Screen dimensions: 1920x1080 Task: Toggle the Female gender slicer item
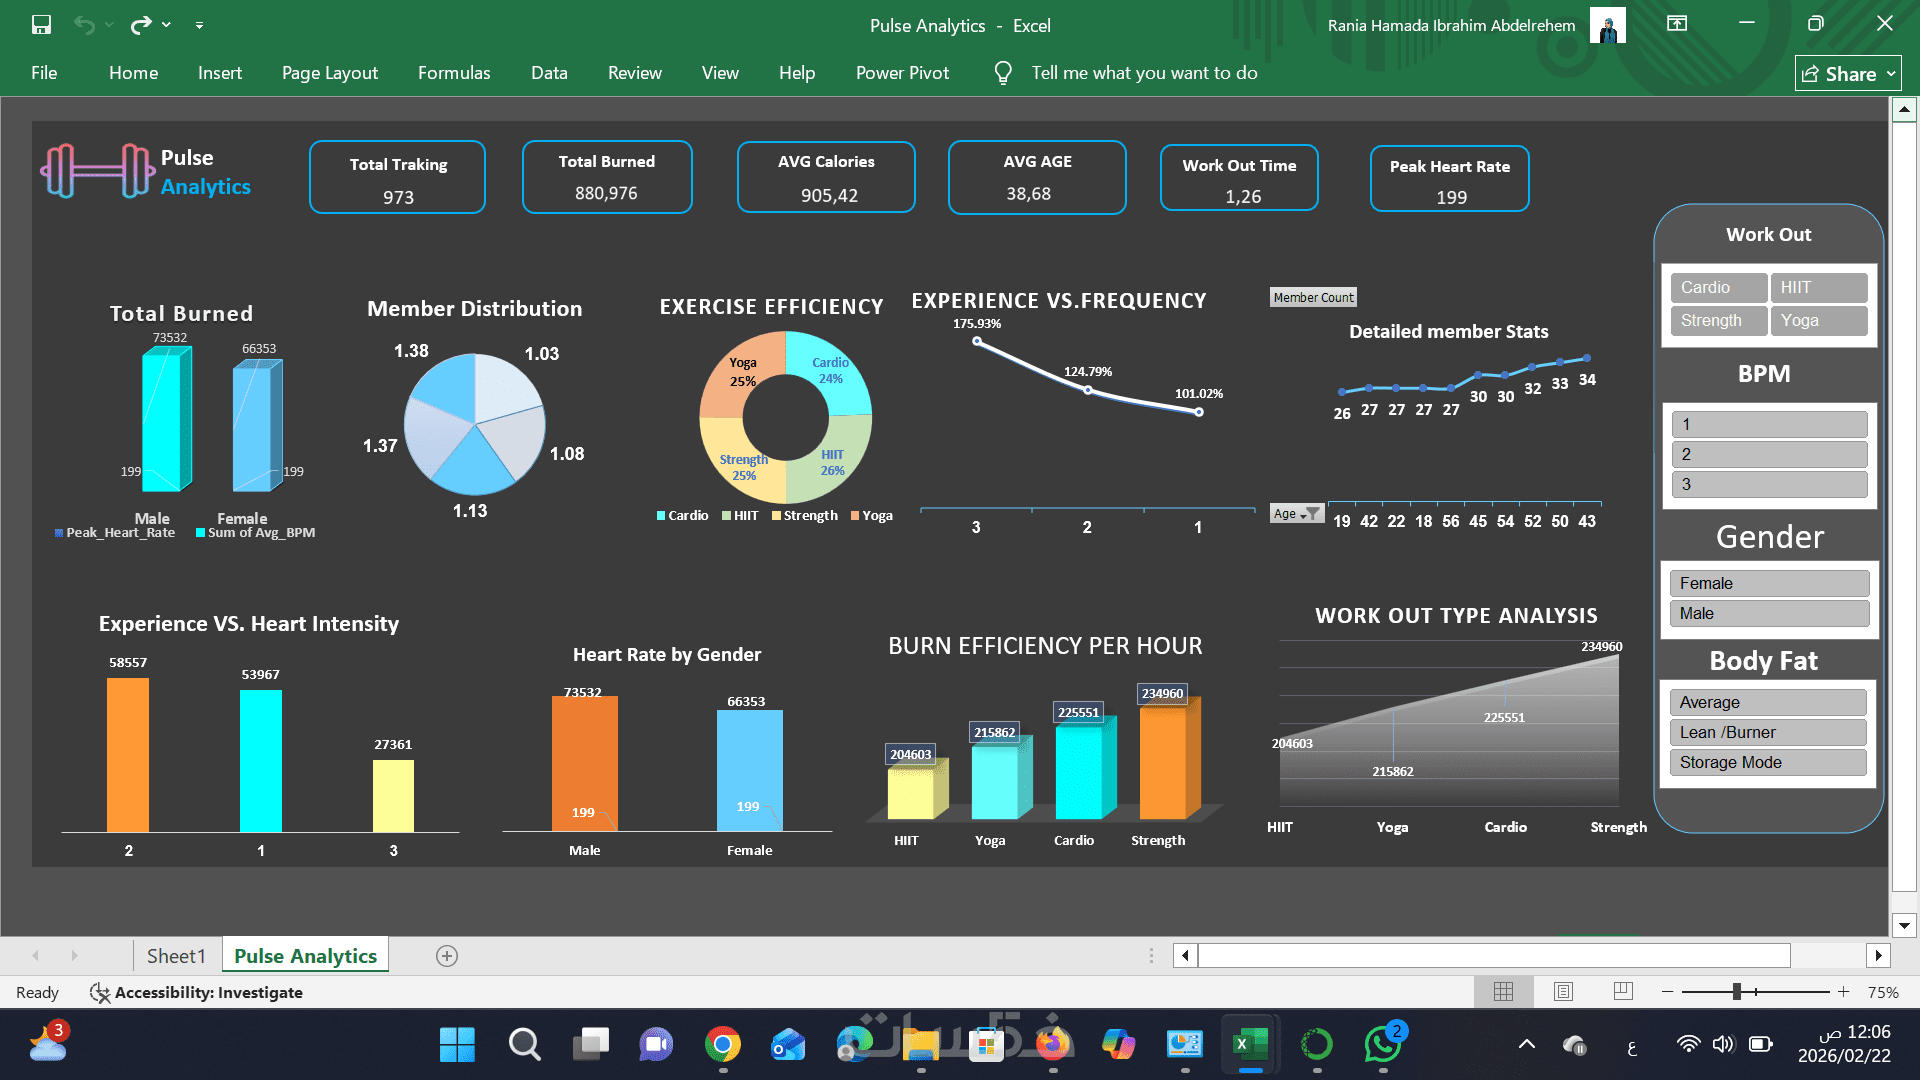tap(1768, 584)
